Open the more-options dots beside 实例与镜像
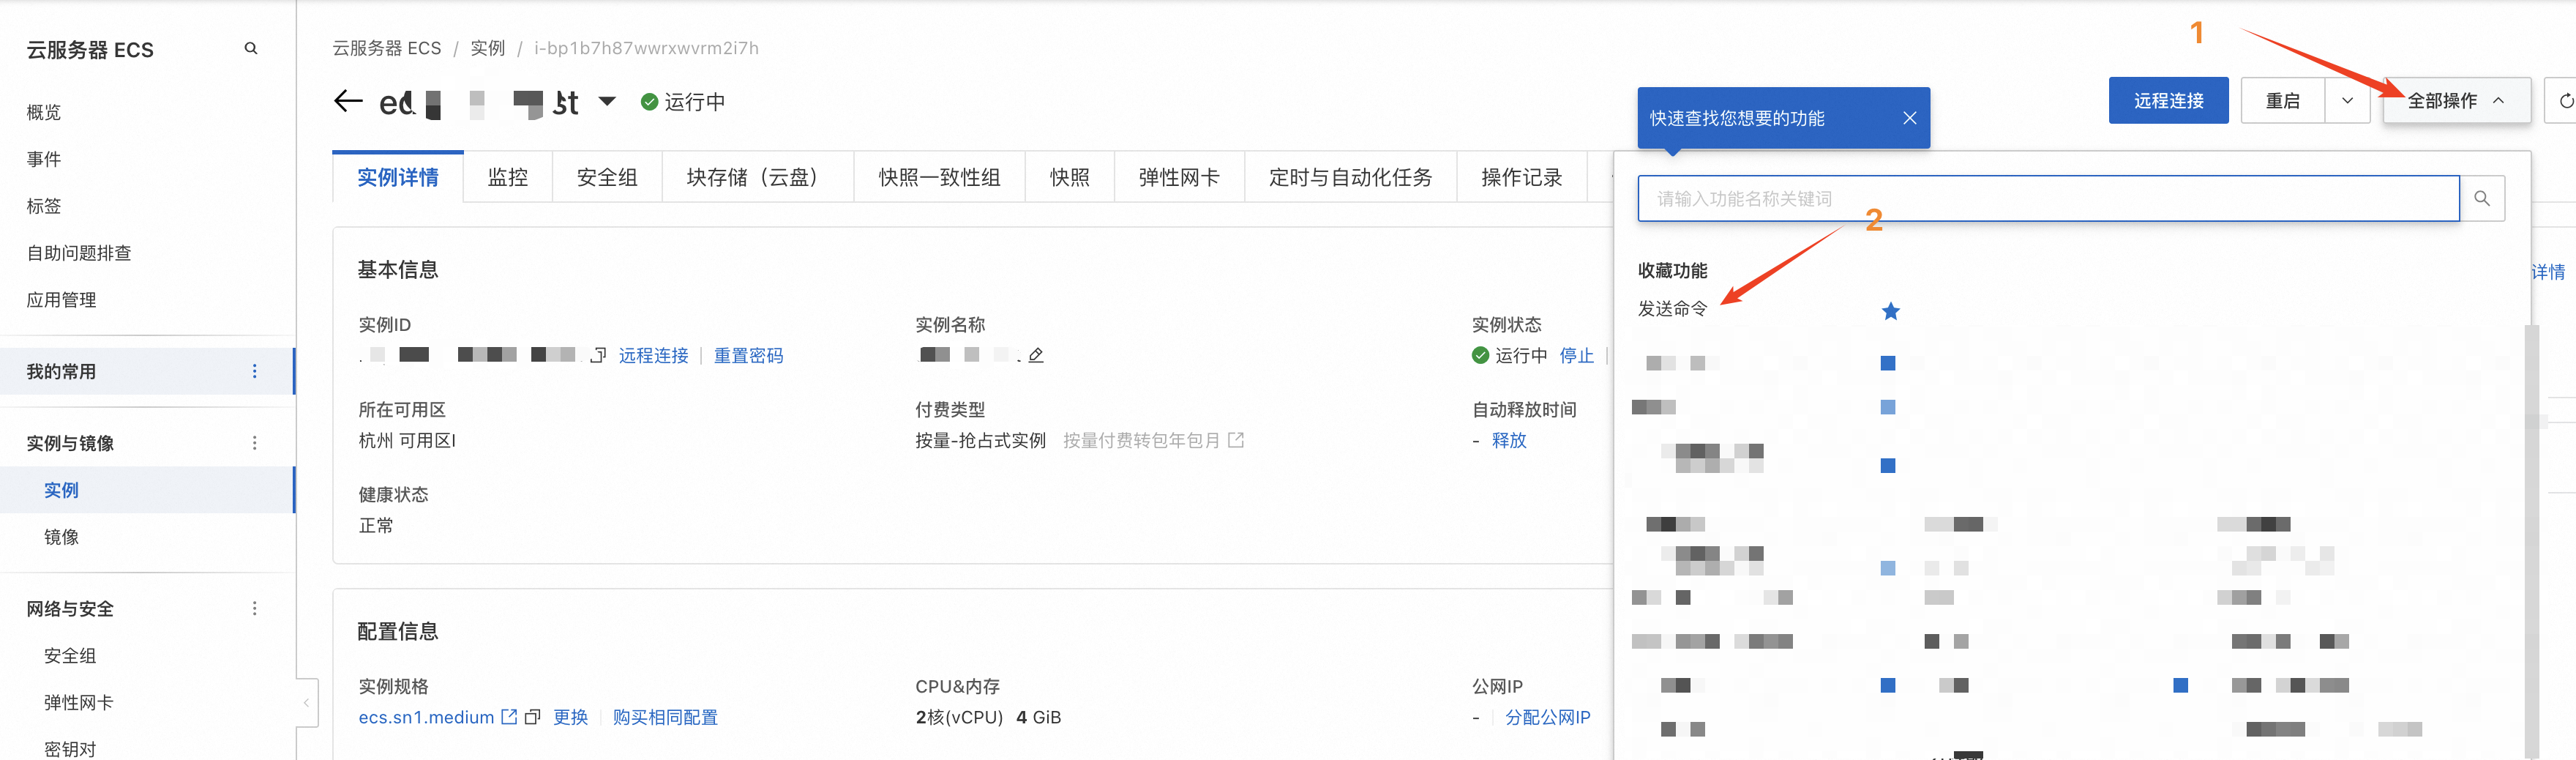 point(255,443)
